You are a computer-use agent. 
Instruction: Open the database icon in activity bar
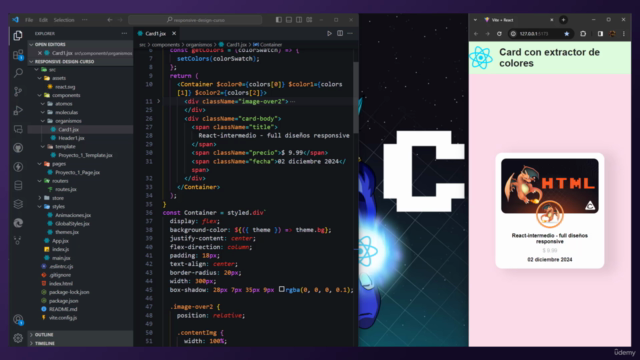click(18, 185)
